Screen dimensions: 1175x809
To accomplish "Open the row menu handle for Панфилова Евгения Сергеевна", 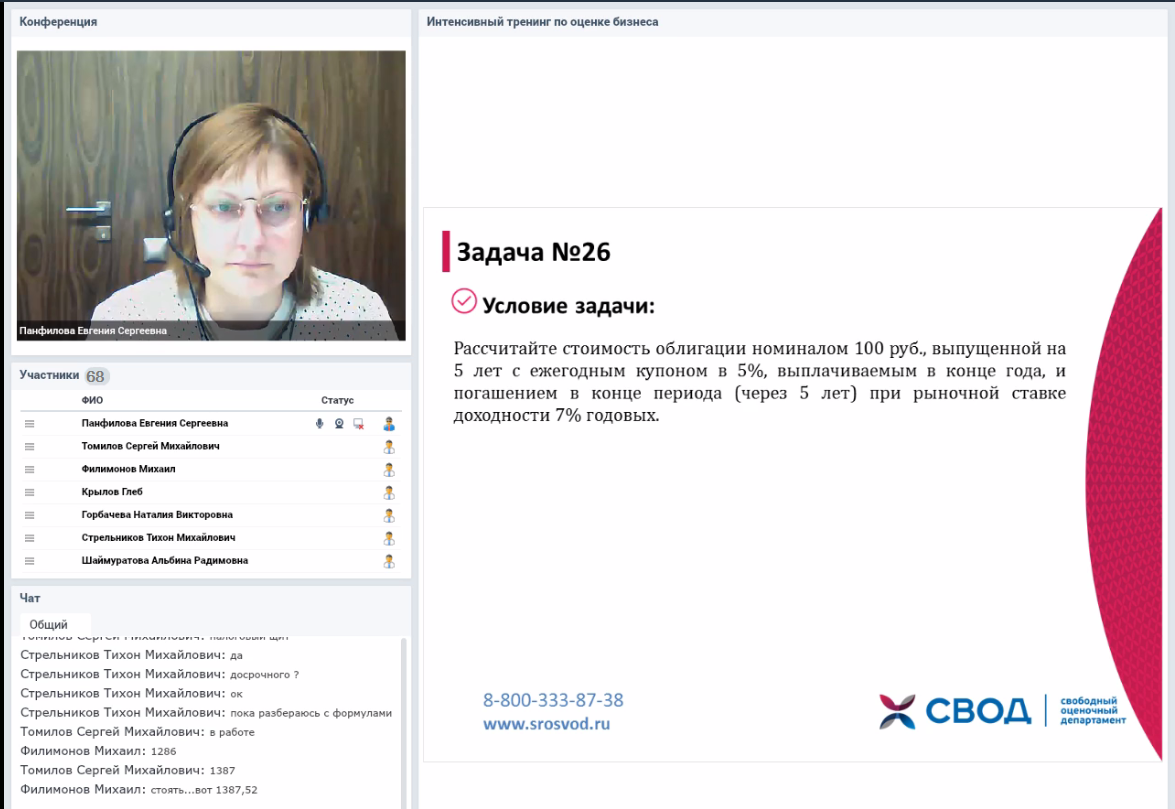I will pyautogui.click(x=29, y=424).
